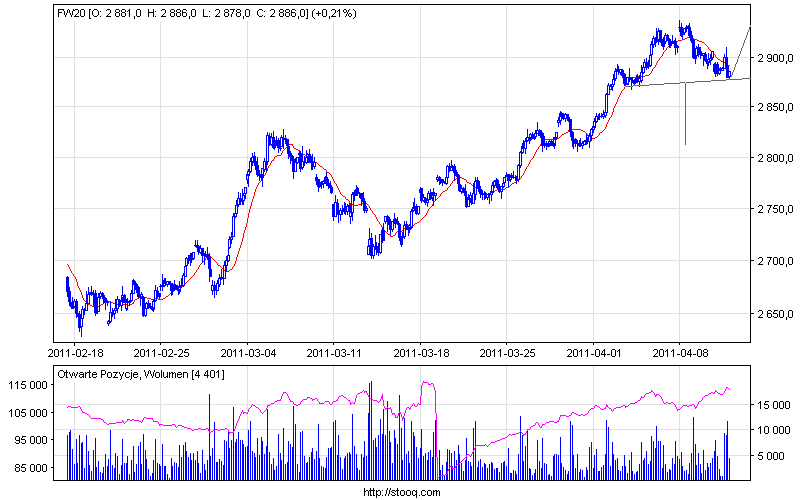Click the 2 850,0 price axis label
Screen dimensions: 800x500
click(x=776, y=108)
